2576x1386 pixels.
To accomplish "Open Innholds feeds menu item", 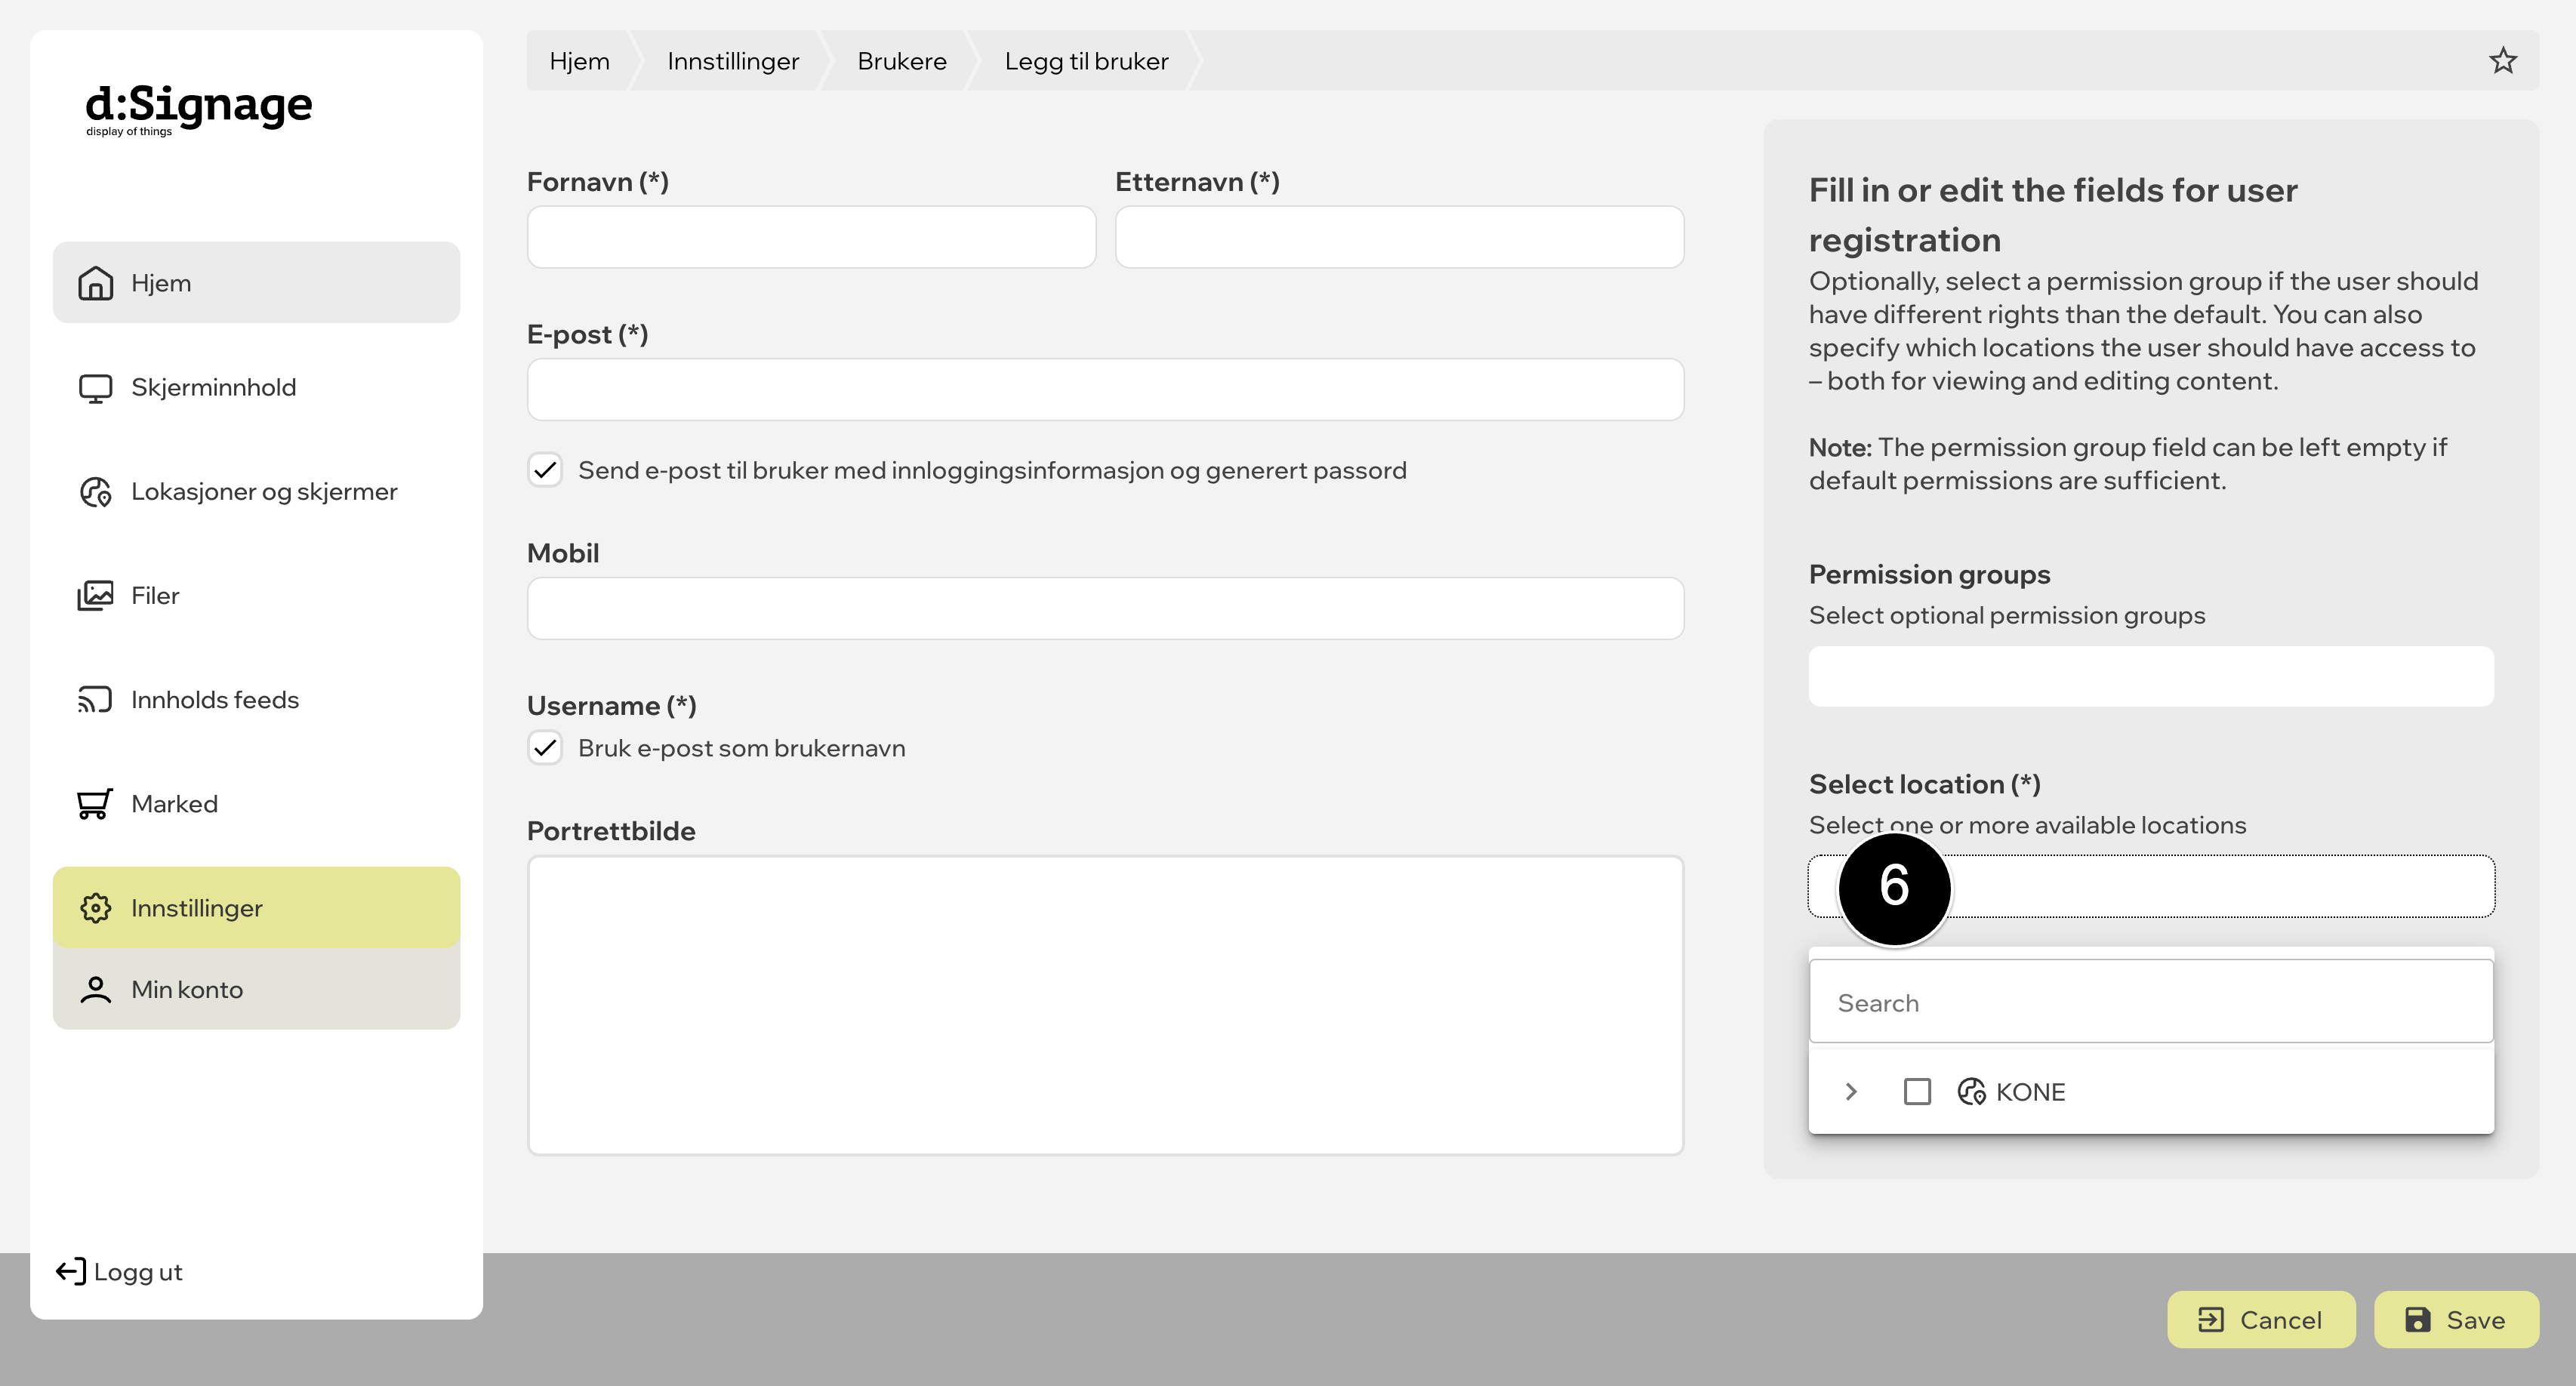I will click(256, 700).
